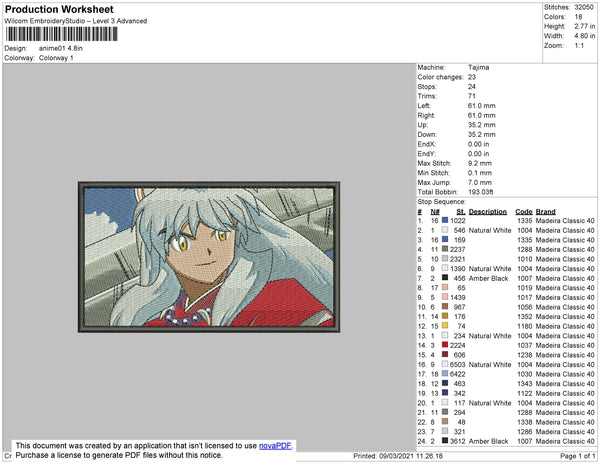Click 'Amber Black' description in stop 7

tap(488, 278)
